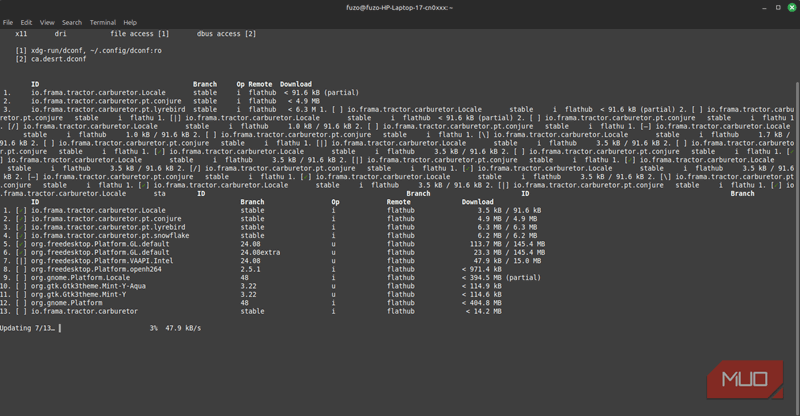Open the Edit menu

(26, 22)
